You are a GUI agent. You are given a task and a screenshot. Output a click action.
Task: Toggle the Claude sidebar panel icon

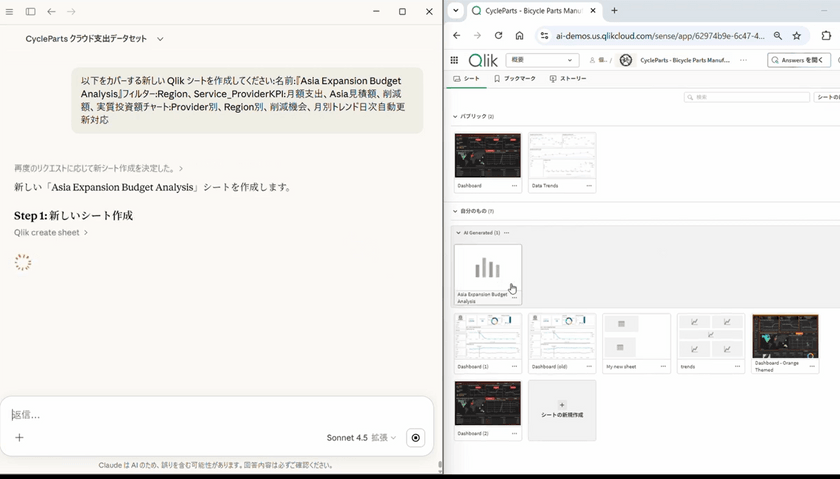[x=31, y=11]
